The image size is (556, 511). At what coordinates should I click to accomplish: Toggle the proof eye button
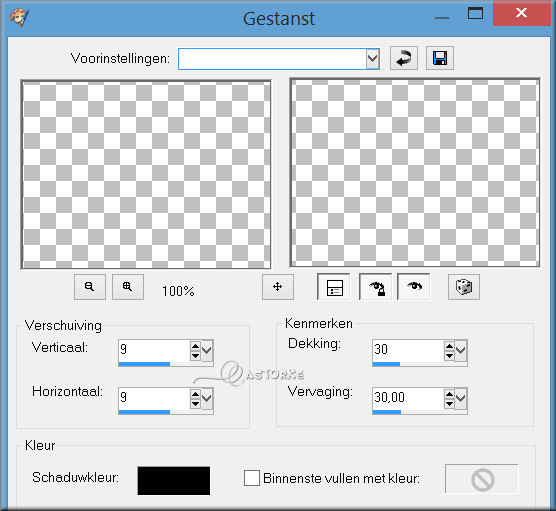(x=414, y=287)
